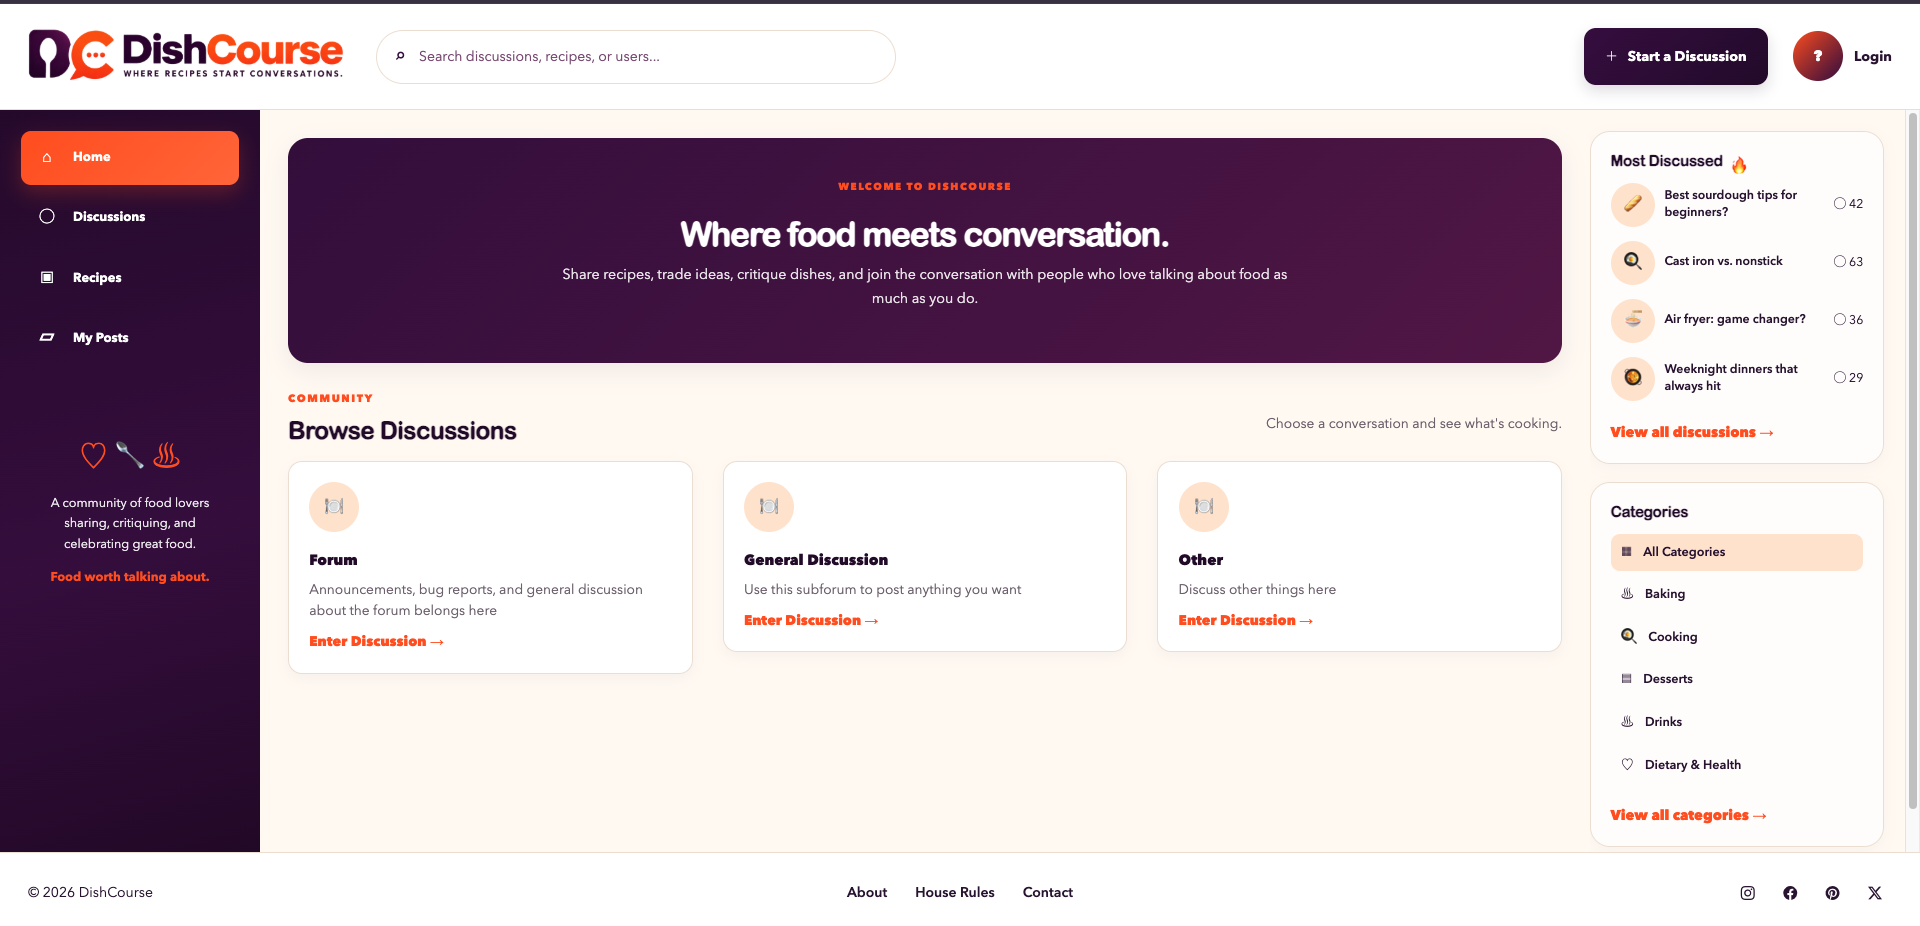
Task: Go to Home in the sidebar
Action: coord(130,158)
